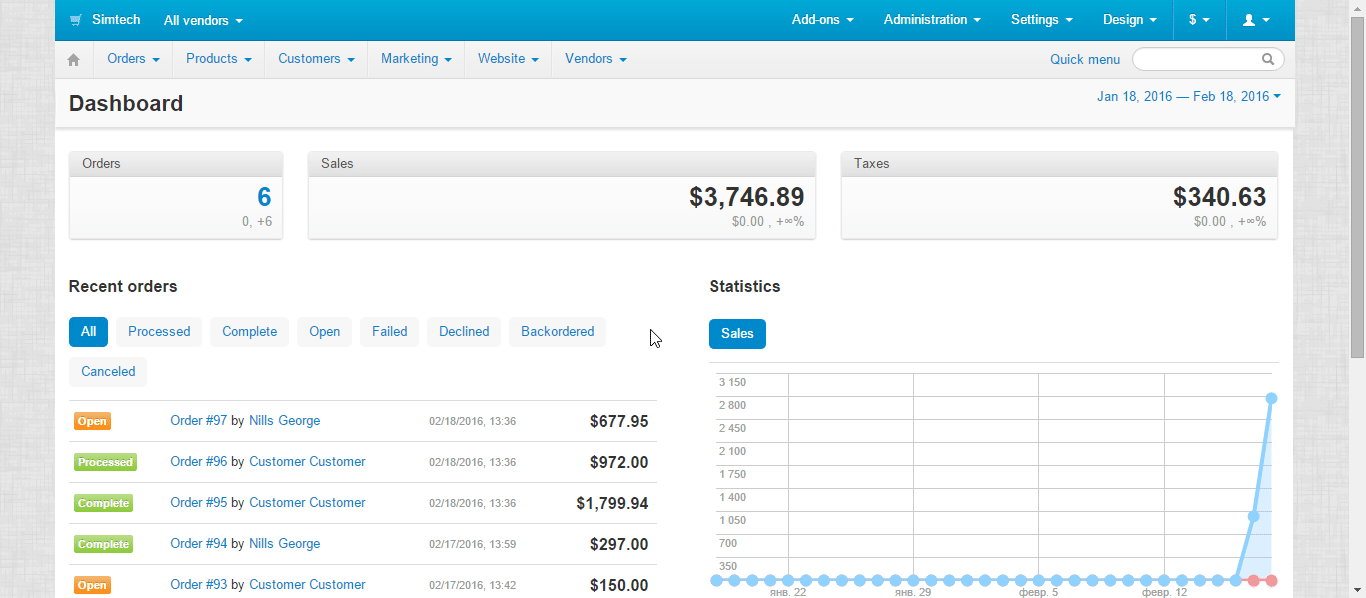This screenshot has height=598, width=1366.
Task: Open Customer Customer on Order #93
Action: point(307,585)
